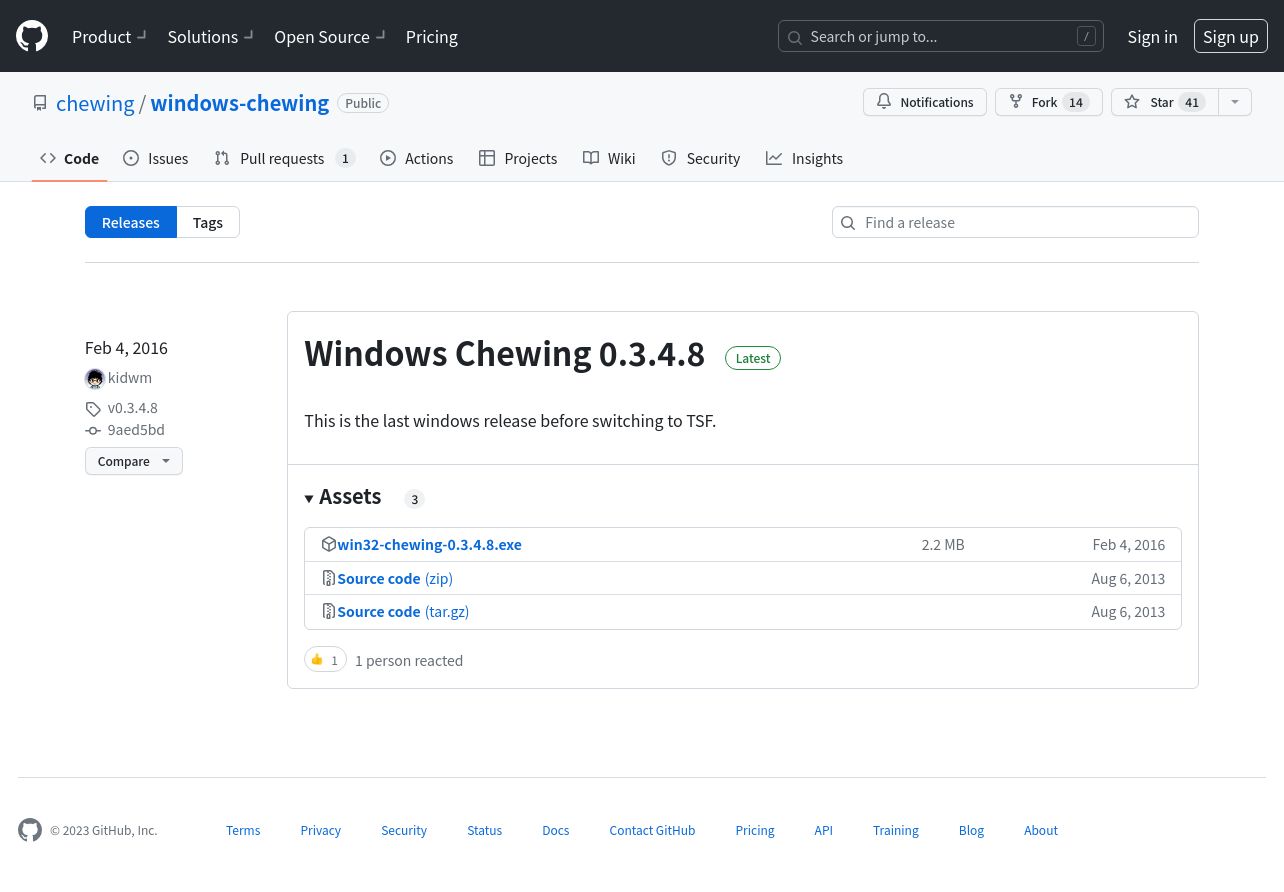Open the Projects tab
This screenshot has height=892, width=1284.
click(518, 158)
